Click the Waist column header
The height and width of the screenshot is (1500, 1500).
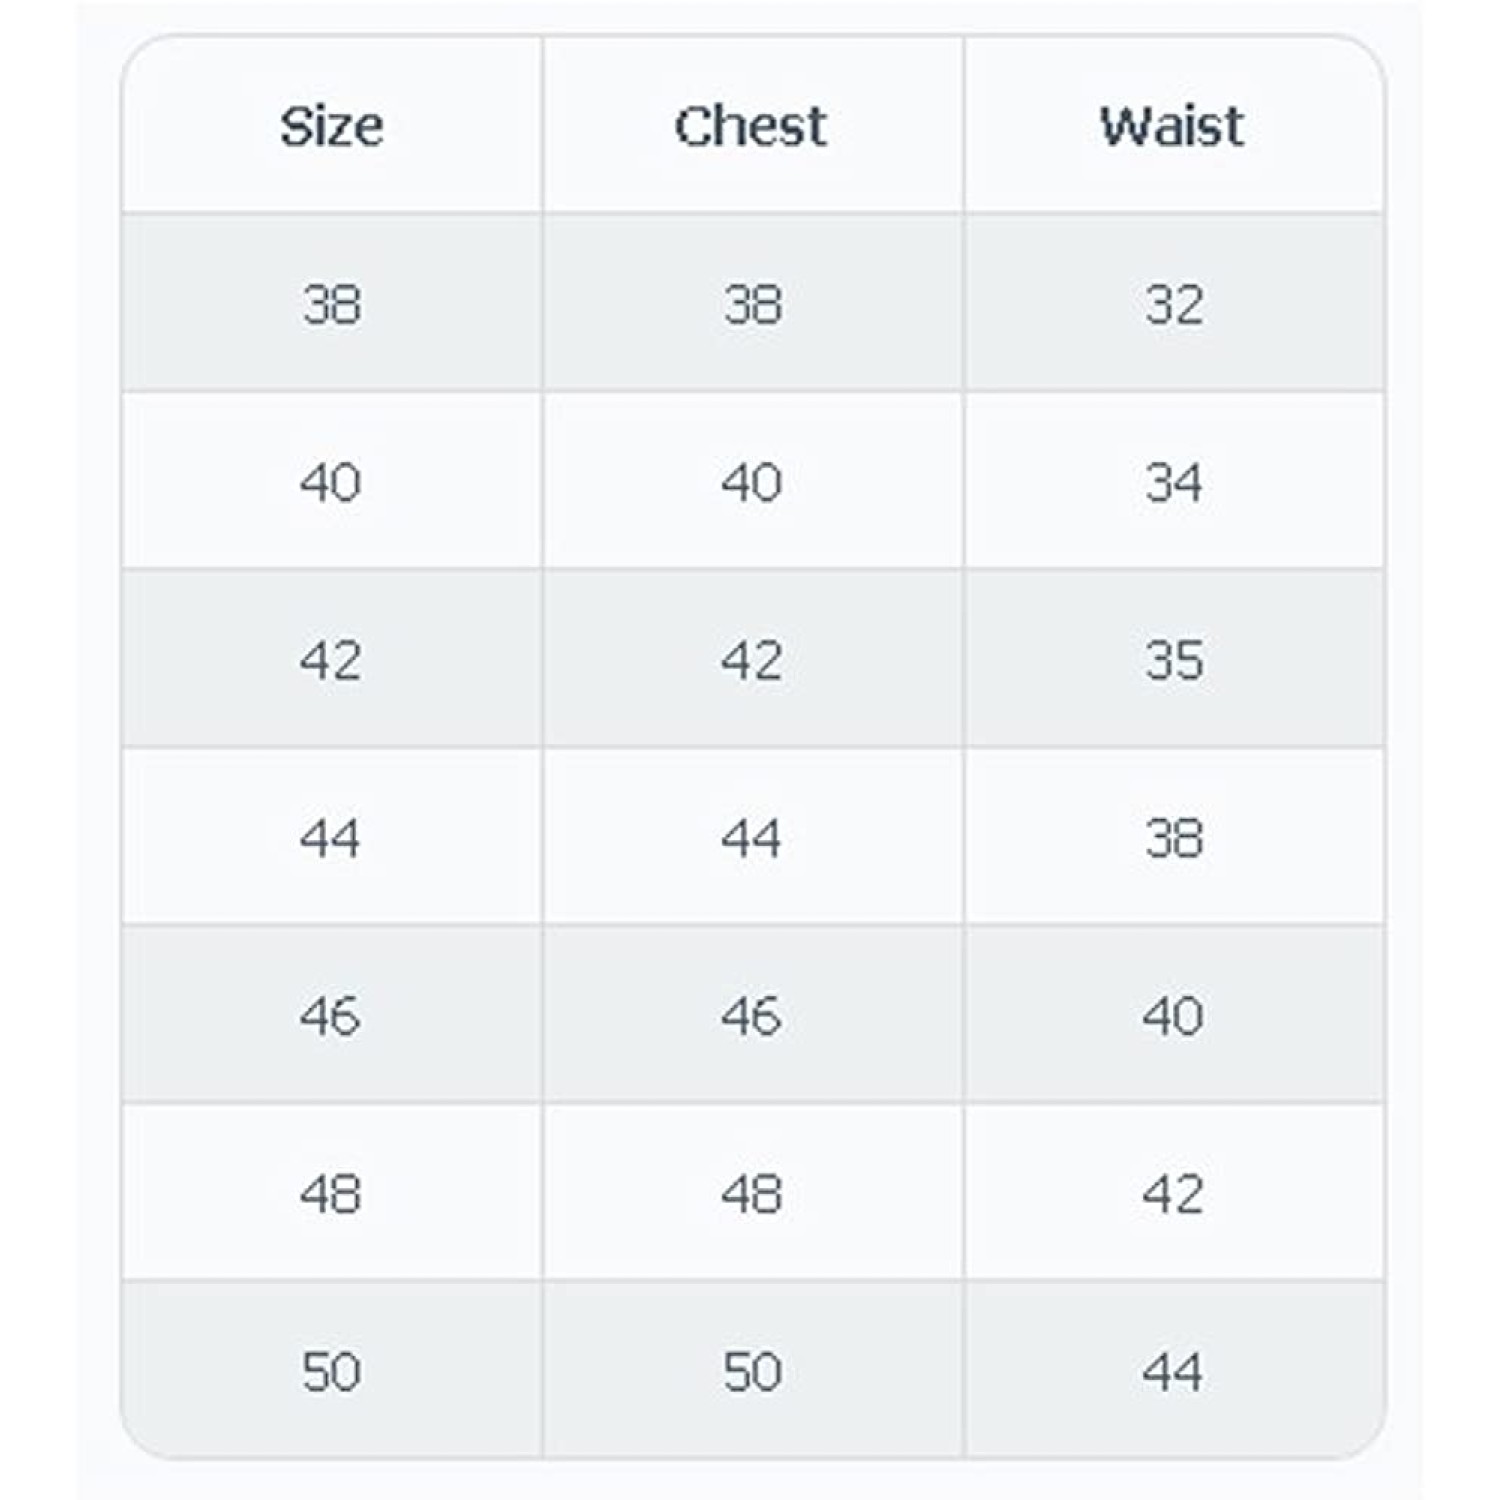pos(1172,126)
